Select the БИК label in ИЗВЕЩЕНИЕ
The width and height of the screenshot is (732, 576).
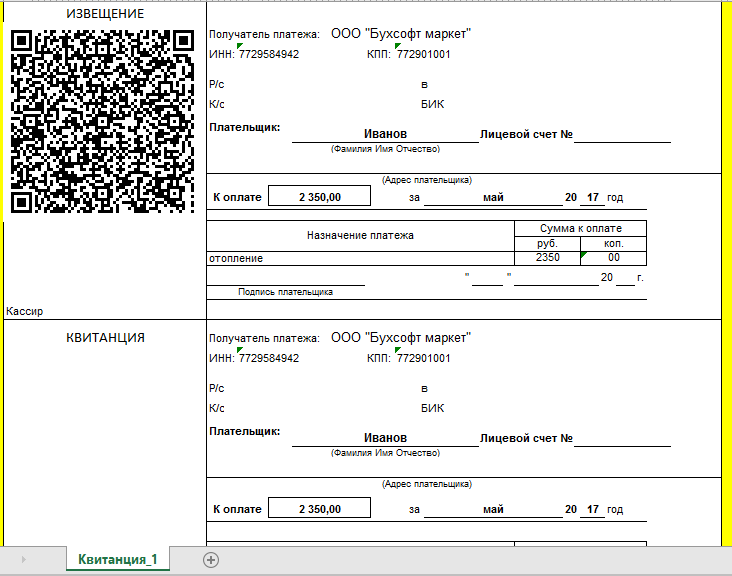click(x=432, y=104)
